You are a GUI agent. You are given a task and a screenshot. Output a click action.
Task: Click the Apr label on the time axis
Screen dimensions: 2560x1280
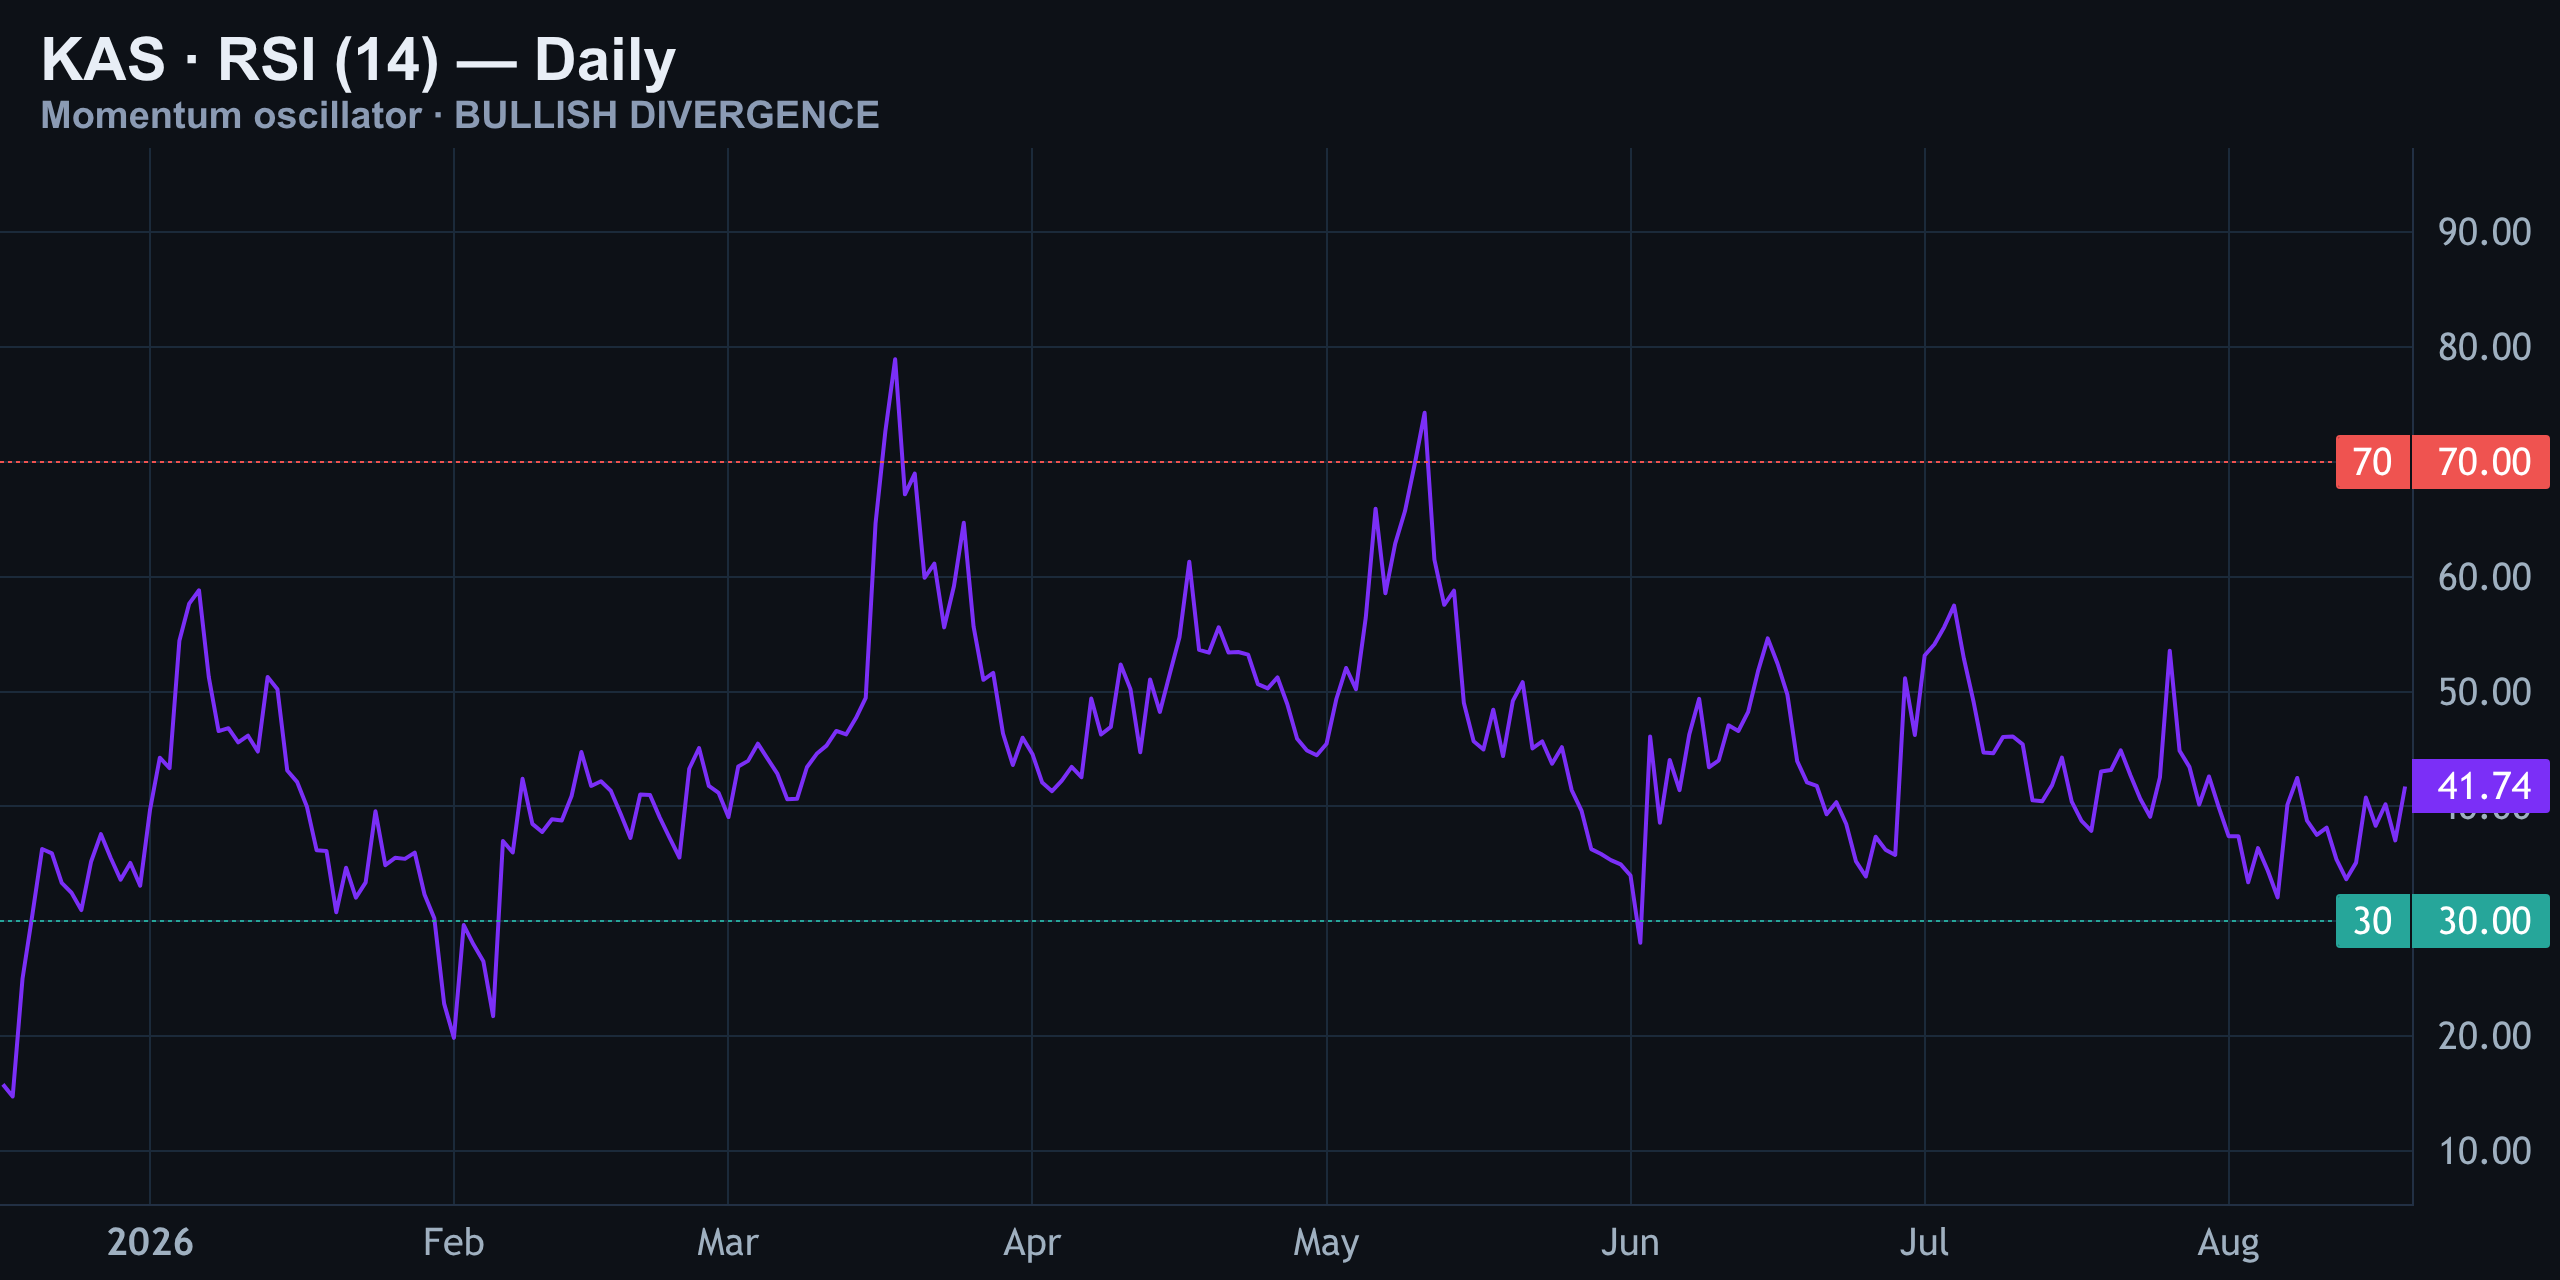[x=1032, y=1243]
